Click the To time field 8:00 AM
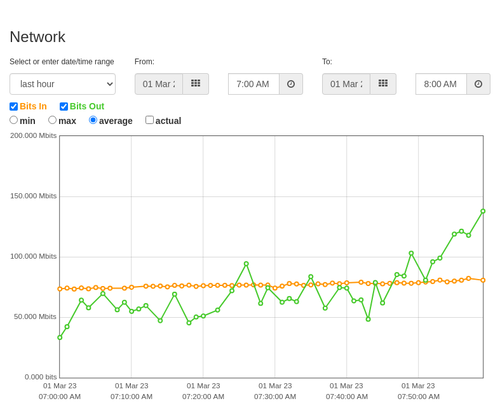 [x=441, y=84]
